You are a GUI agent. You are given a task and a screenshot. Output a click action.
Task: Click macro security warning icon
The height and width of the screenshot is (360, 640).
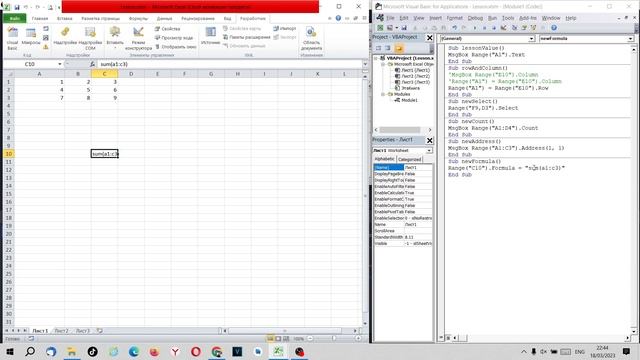click(x=46, y=47)
